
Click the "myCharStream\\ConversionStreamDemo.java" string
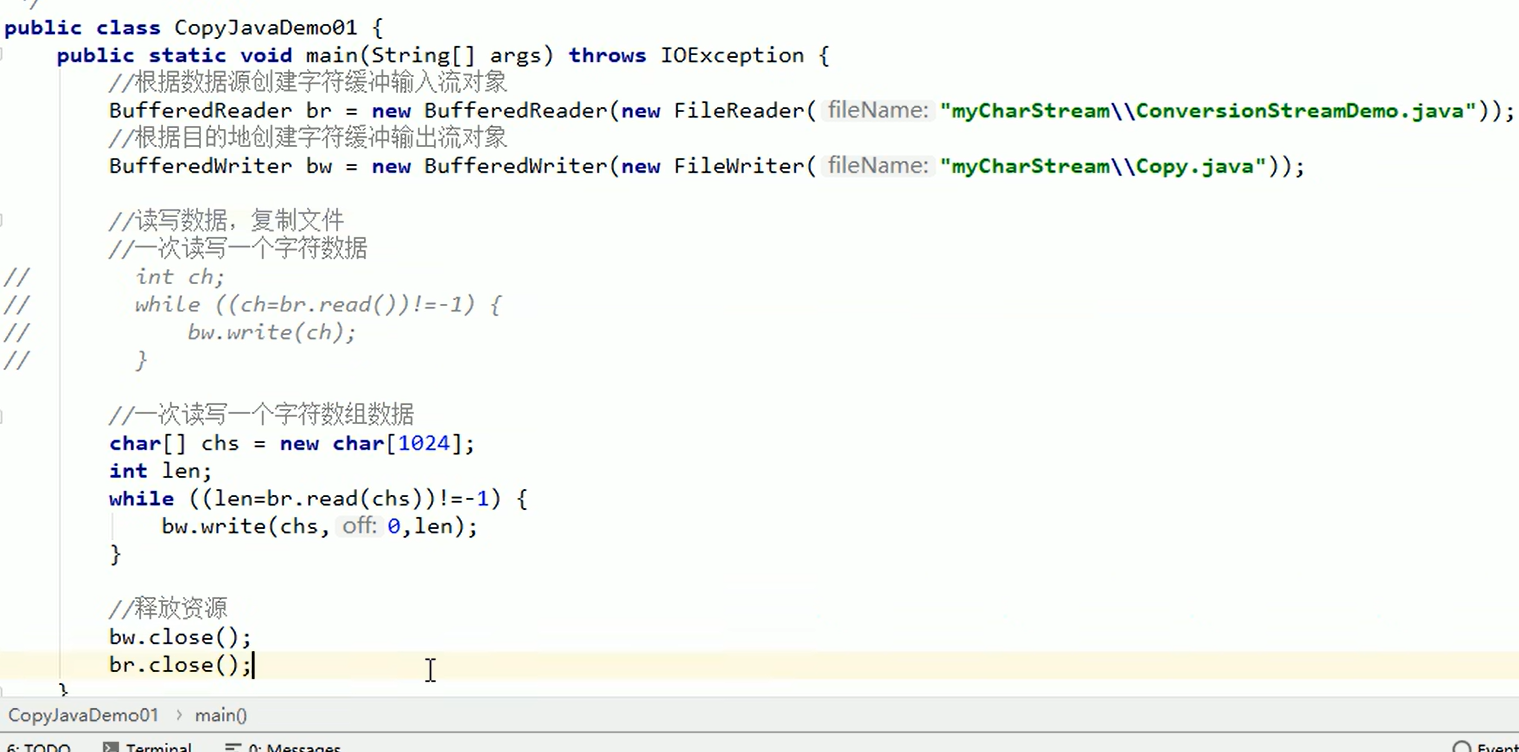coord(1208,111)
